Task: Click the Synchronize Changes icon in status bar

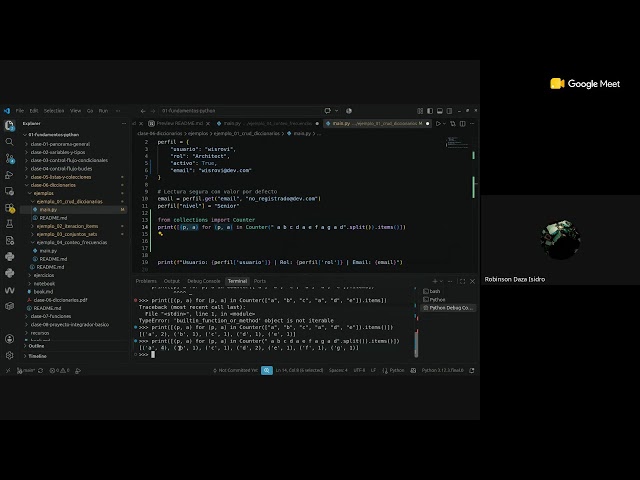Action: [x=40, y=371]
